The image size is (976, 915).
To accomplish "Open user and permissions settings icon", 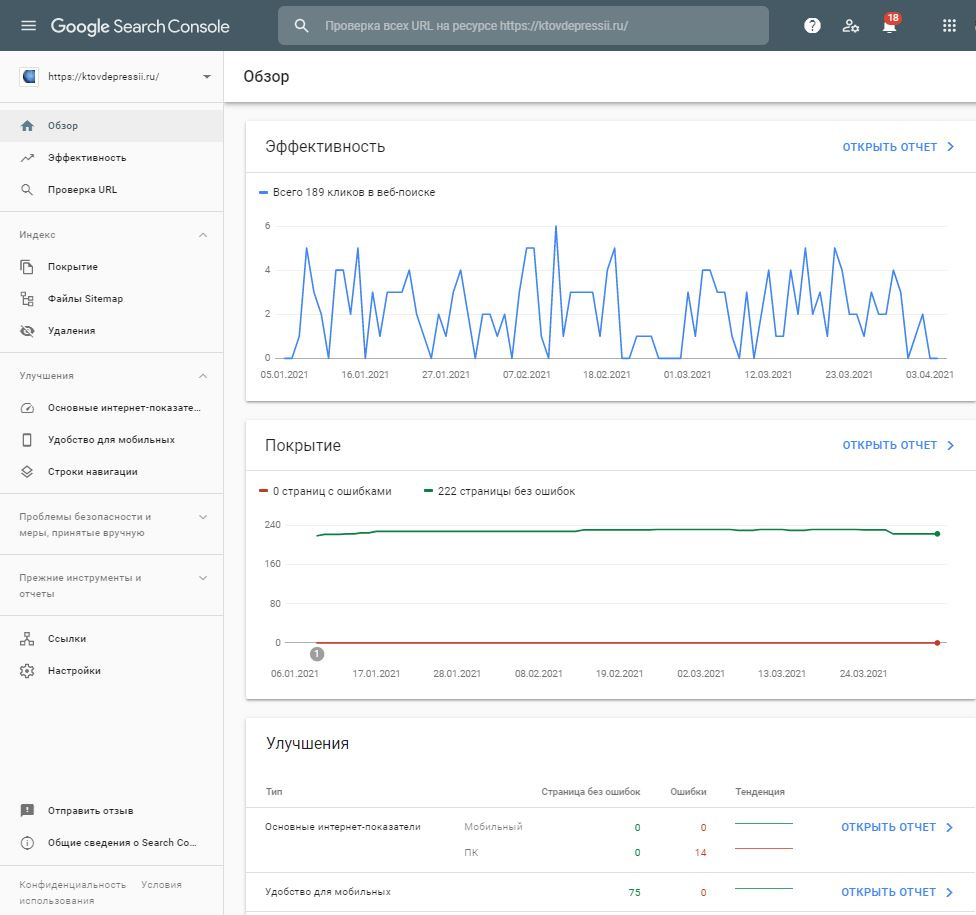I will coord(850,26).
